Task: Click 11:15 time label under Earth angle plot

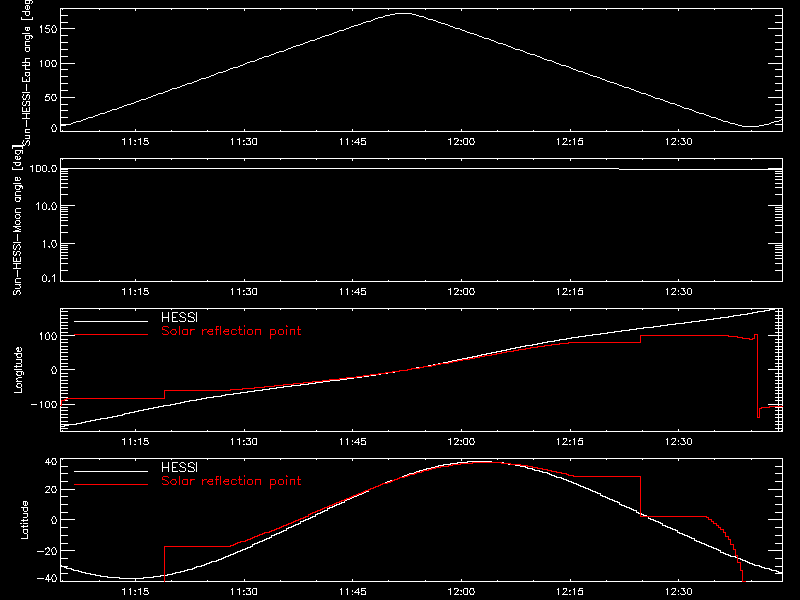Action: (135, 141)
